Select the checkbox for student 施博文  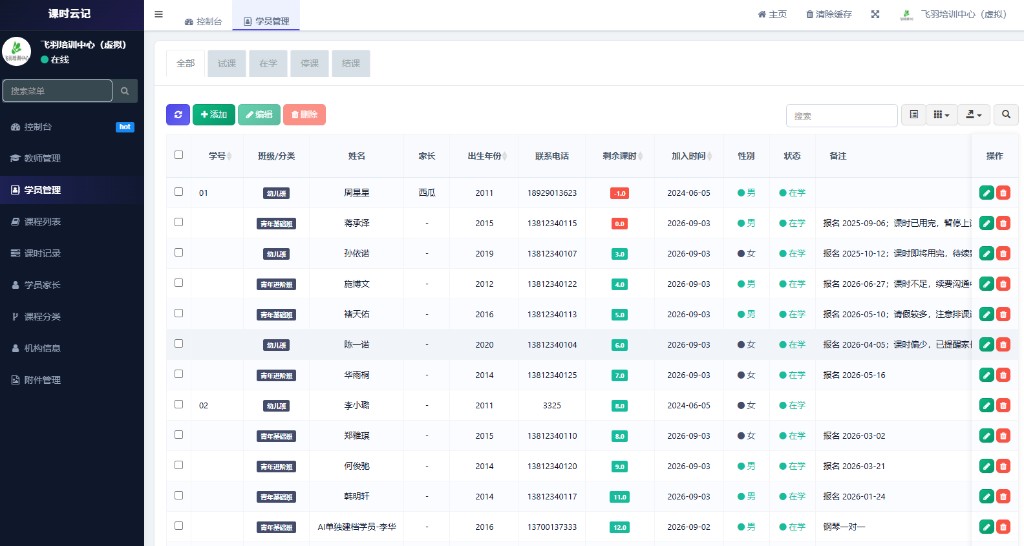179,283
